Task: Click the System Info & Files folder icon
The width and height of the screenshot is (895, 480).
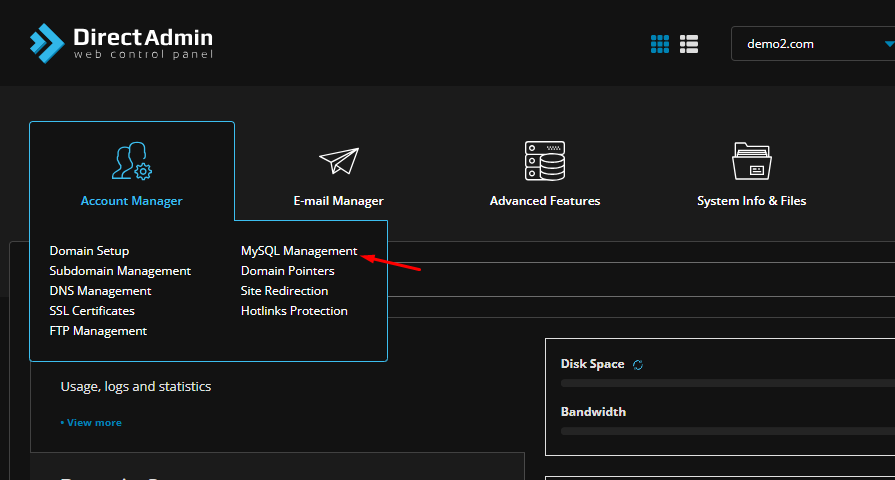Action: tap(752, 161)
